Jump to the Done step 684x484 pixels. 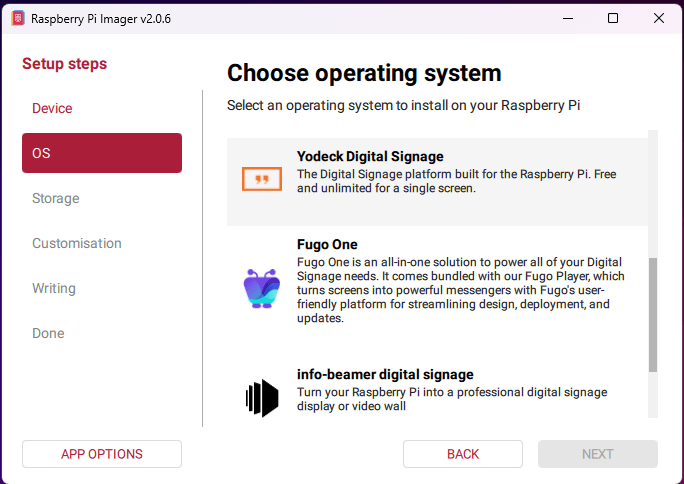point(48,333)
